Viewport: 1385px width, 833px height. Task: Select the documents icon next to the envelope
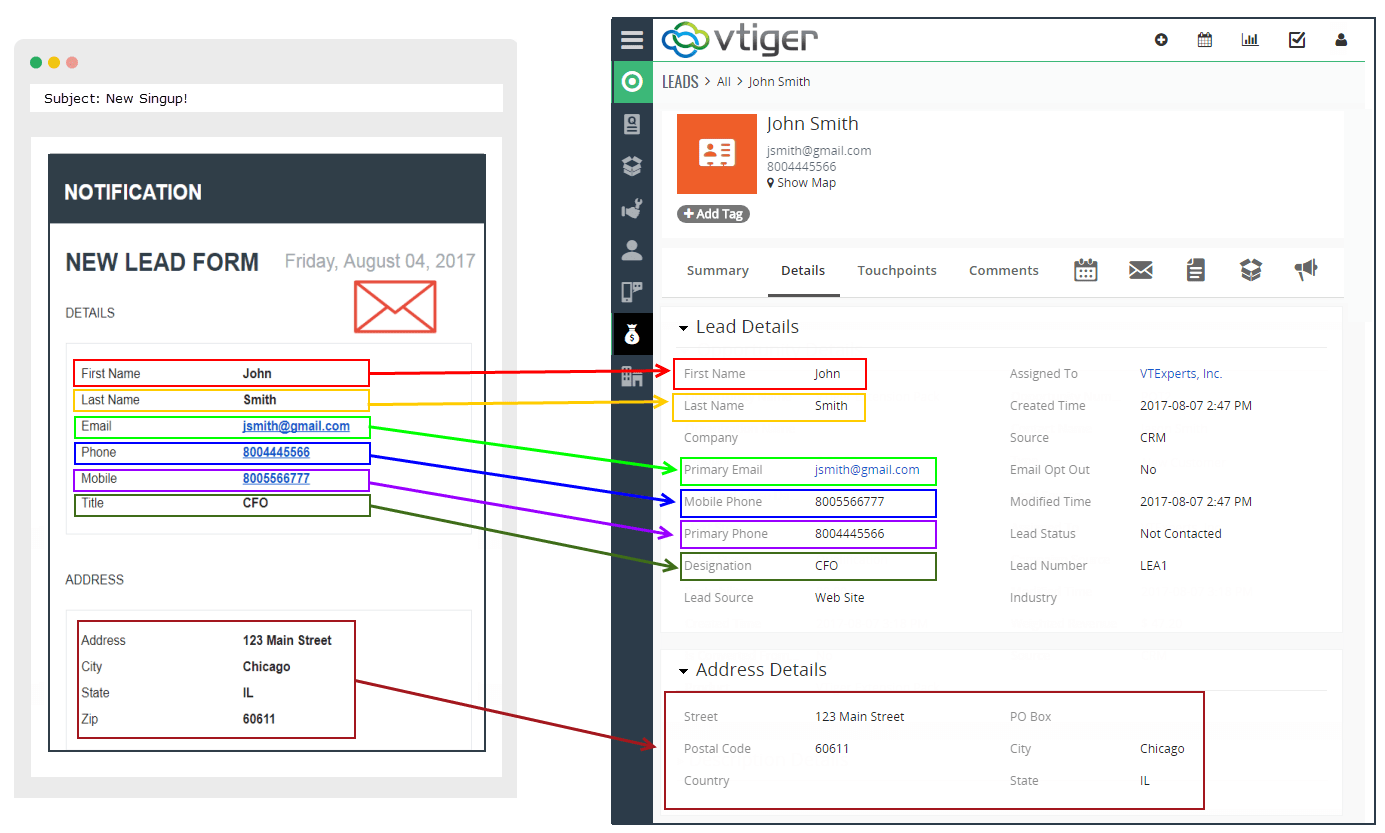(1196, 270)
